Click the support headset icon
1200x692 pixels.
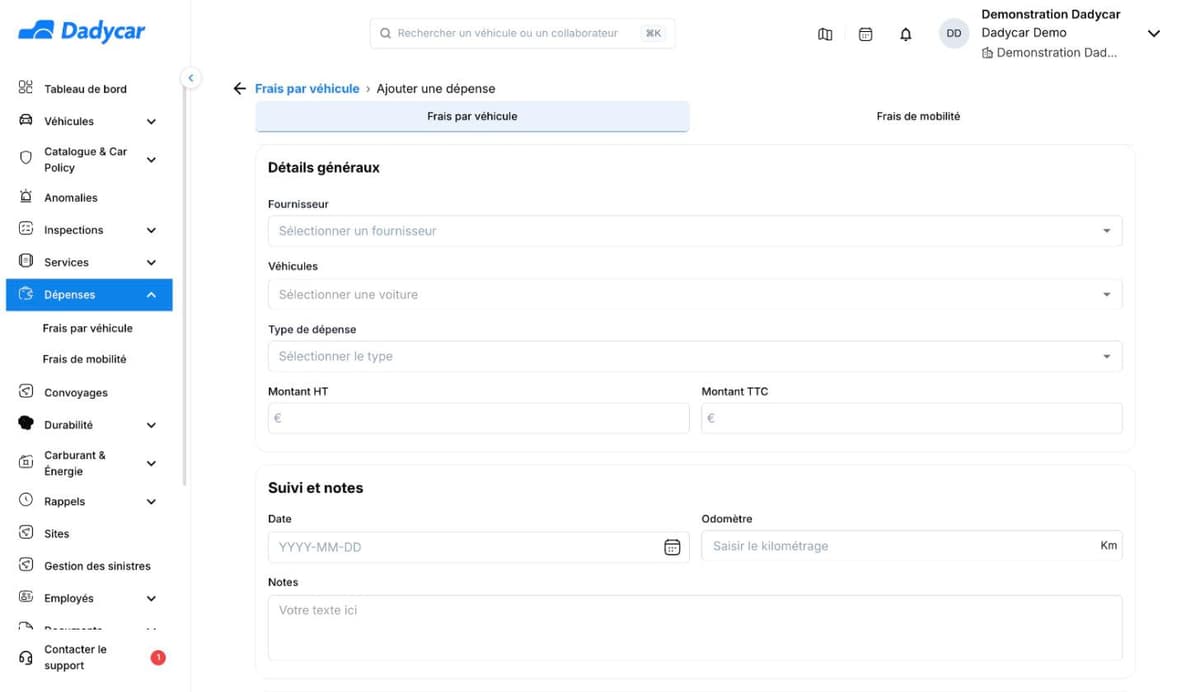click(x=26, y=658)
